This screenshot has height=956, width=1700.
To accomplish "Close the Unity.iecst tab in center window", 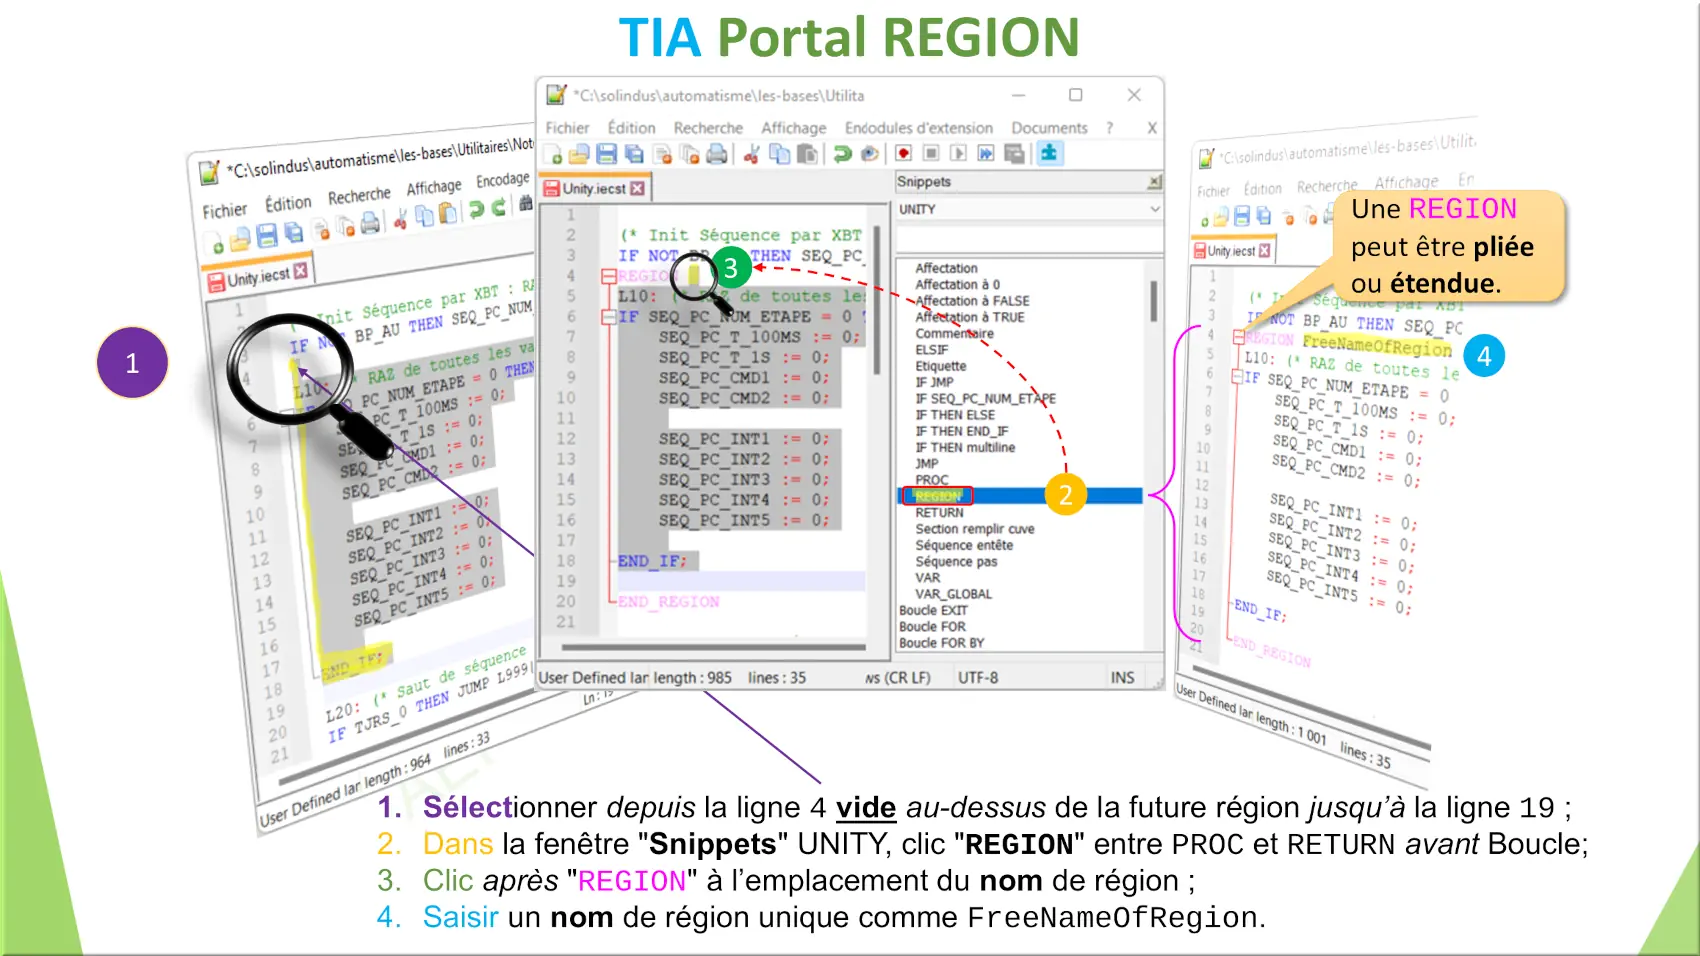I will (x=637, y=188).
